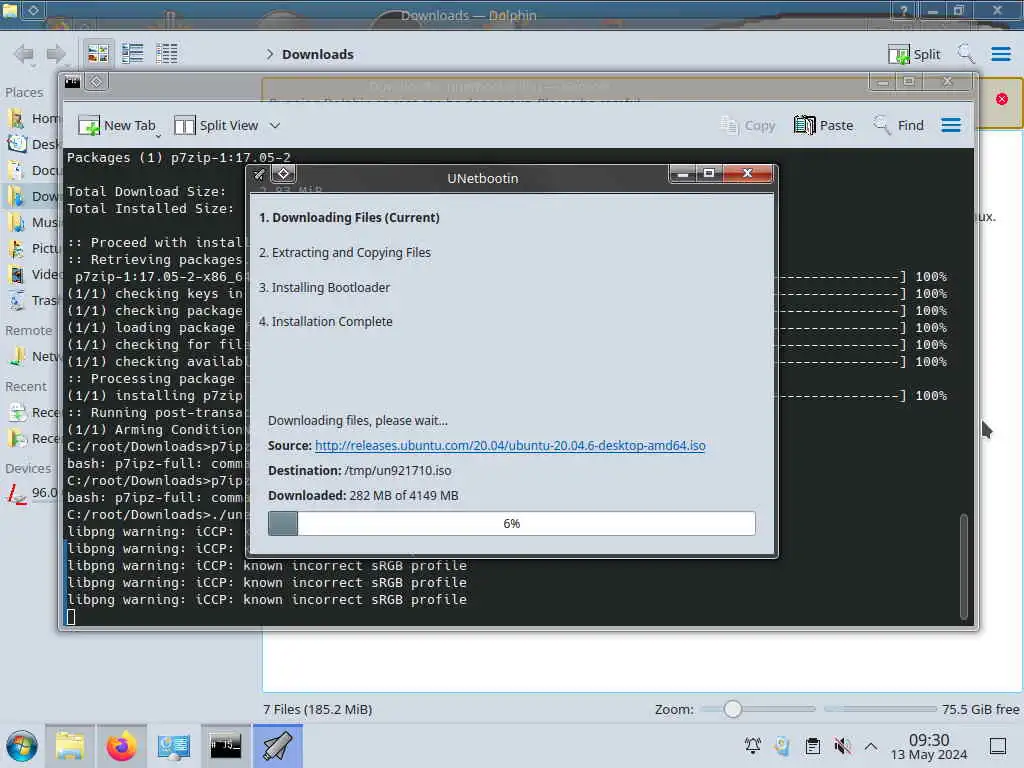
Task: Switch to UNetbootin taskbar entry
Action: [x=278, y=746]
